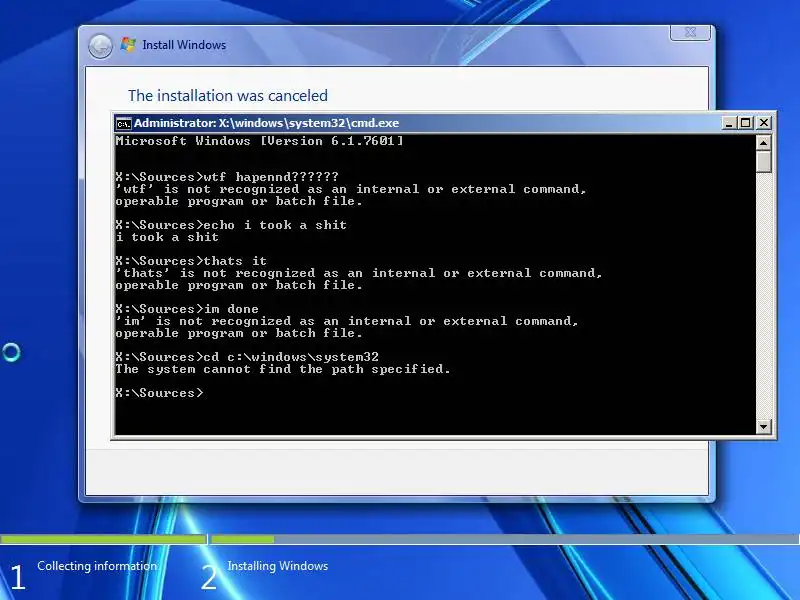The image size is (800, 600).
Task: Click the step number 2
Action: pyautogui.click(x=209, y=578)
